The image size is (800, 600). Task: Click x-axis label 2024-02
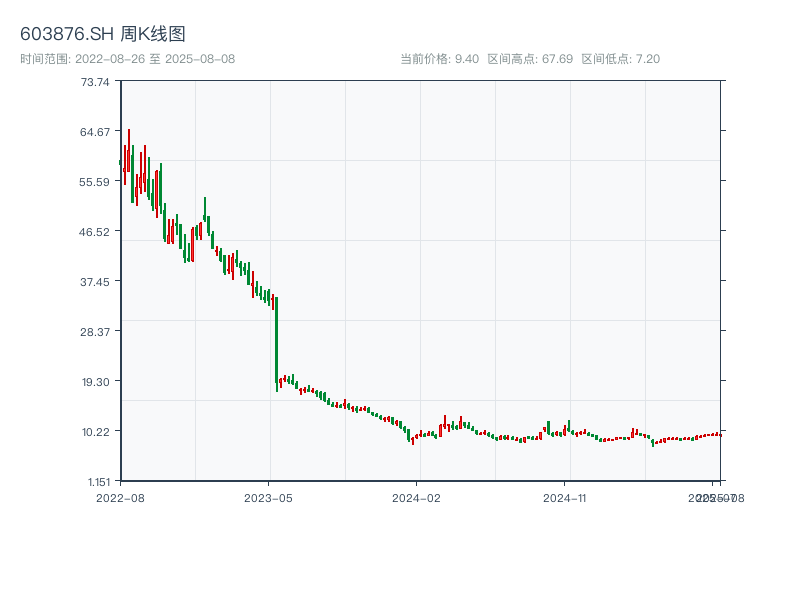pos(416,498)
